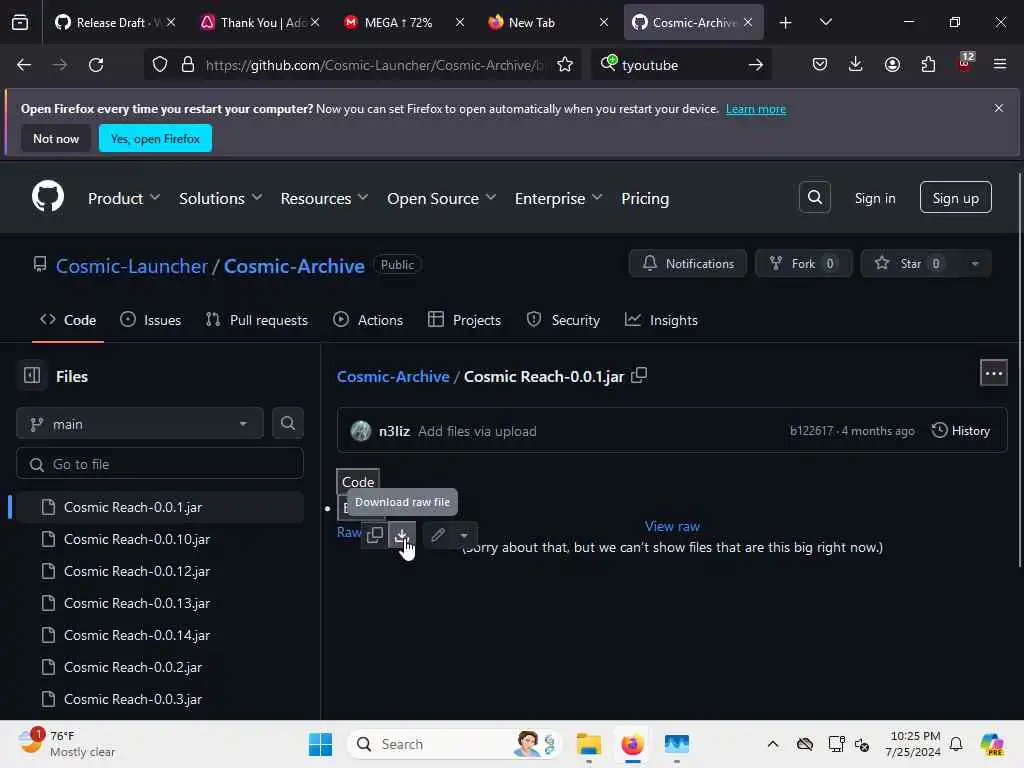Image resolution: width=1024 pixels, height=768 pixels.
Task: Click the Sign up button
Action: 955,198
